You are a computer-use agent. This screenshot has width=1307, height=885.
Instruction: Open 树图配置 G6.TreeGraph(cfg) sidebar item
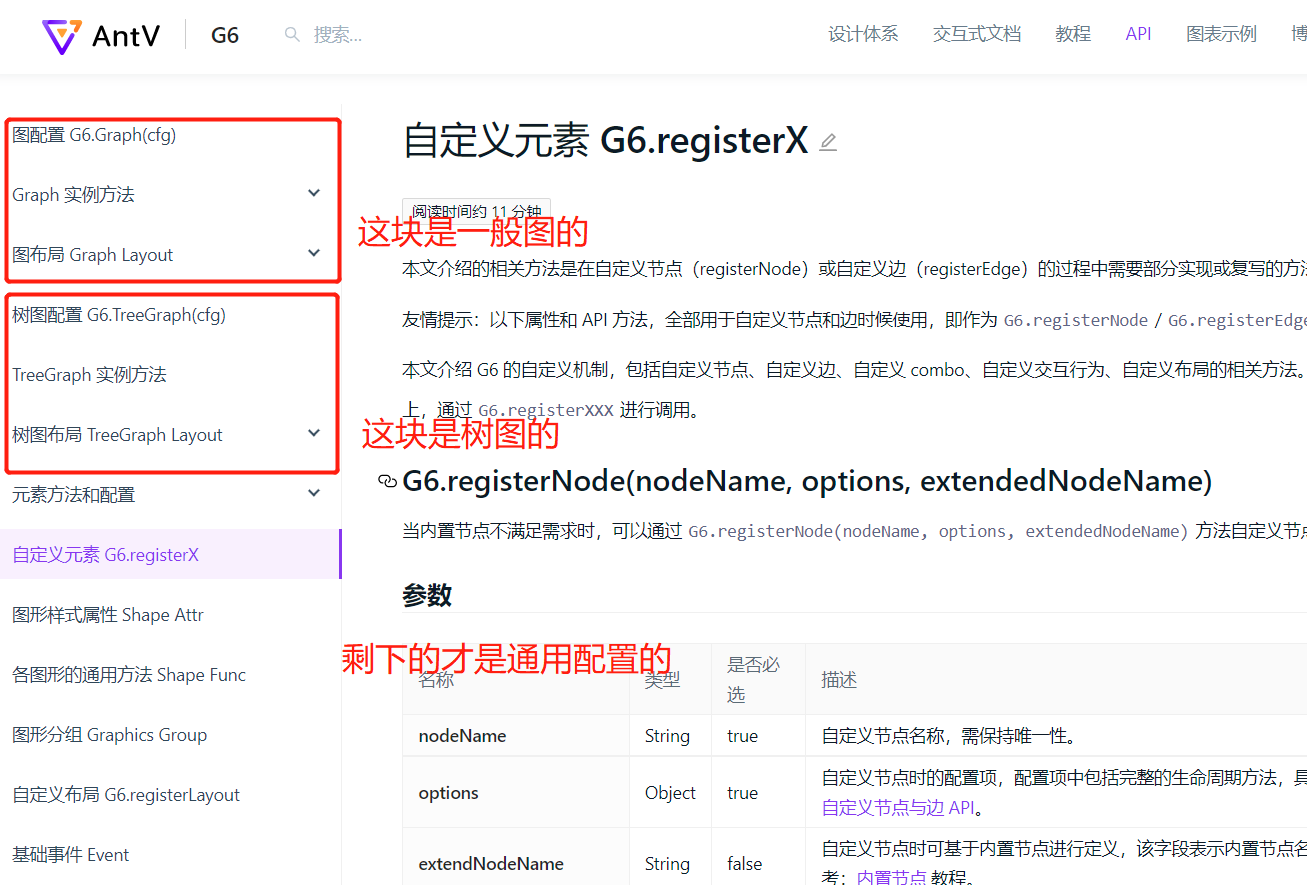tap(119, 315)
